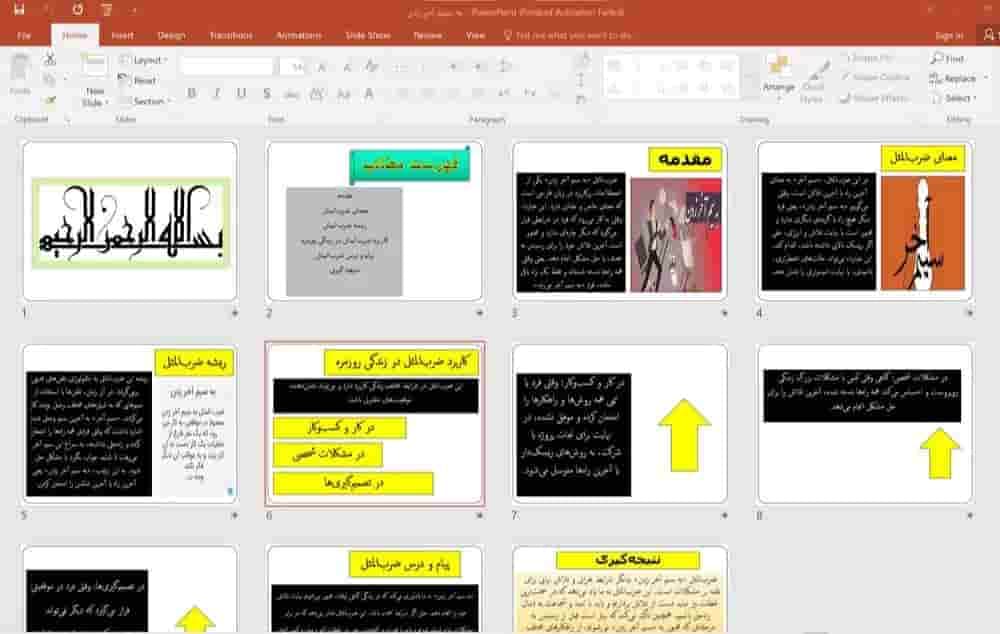Click the Format Painter brush icon
This screenshot has width=1000, height=634.
pos(49,100)
